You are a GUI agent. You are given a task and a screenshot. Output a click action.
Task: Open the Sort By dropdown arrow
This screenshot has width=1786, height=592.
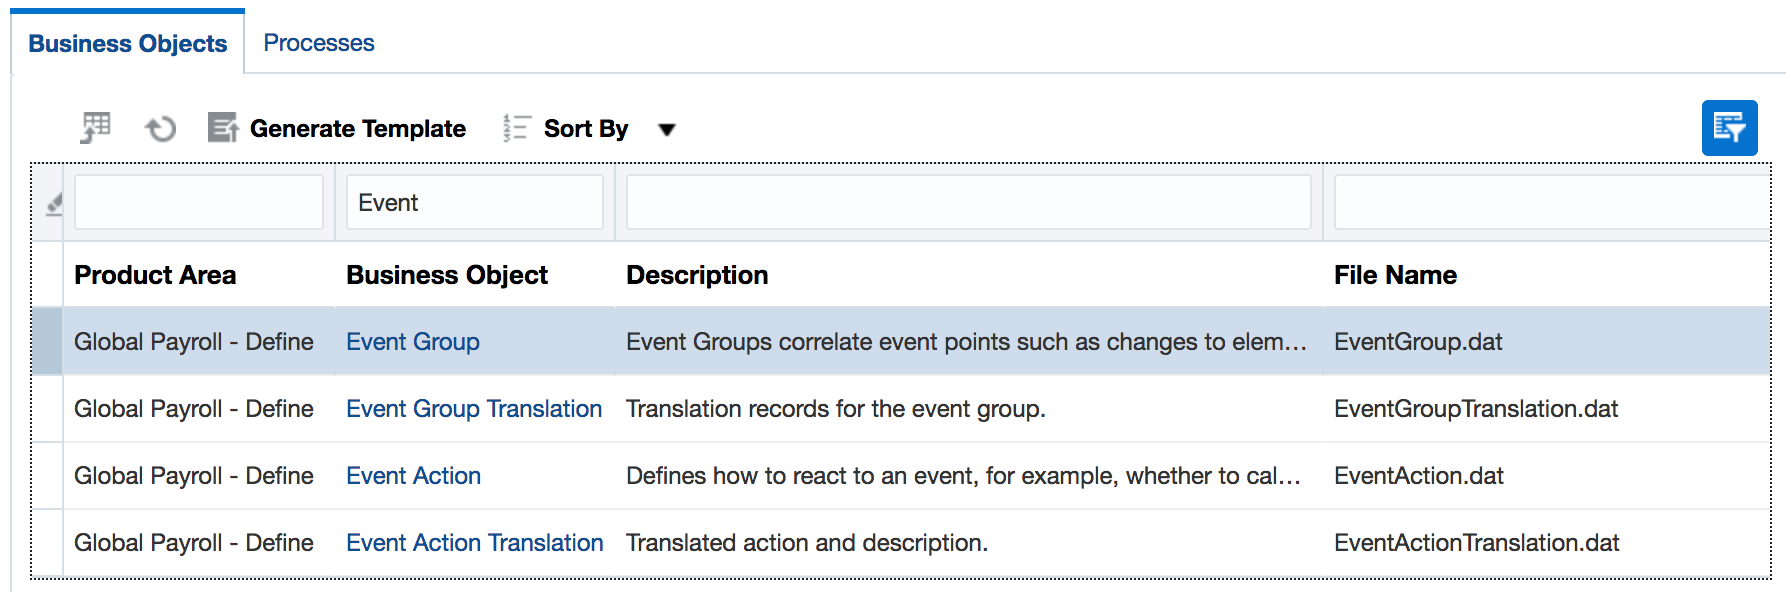coord(667,129)
